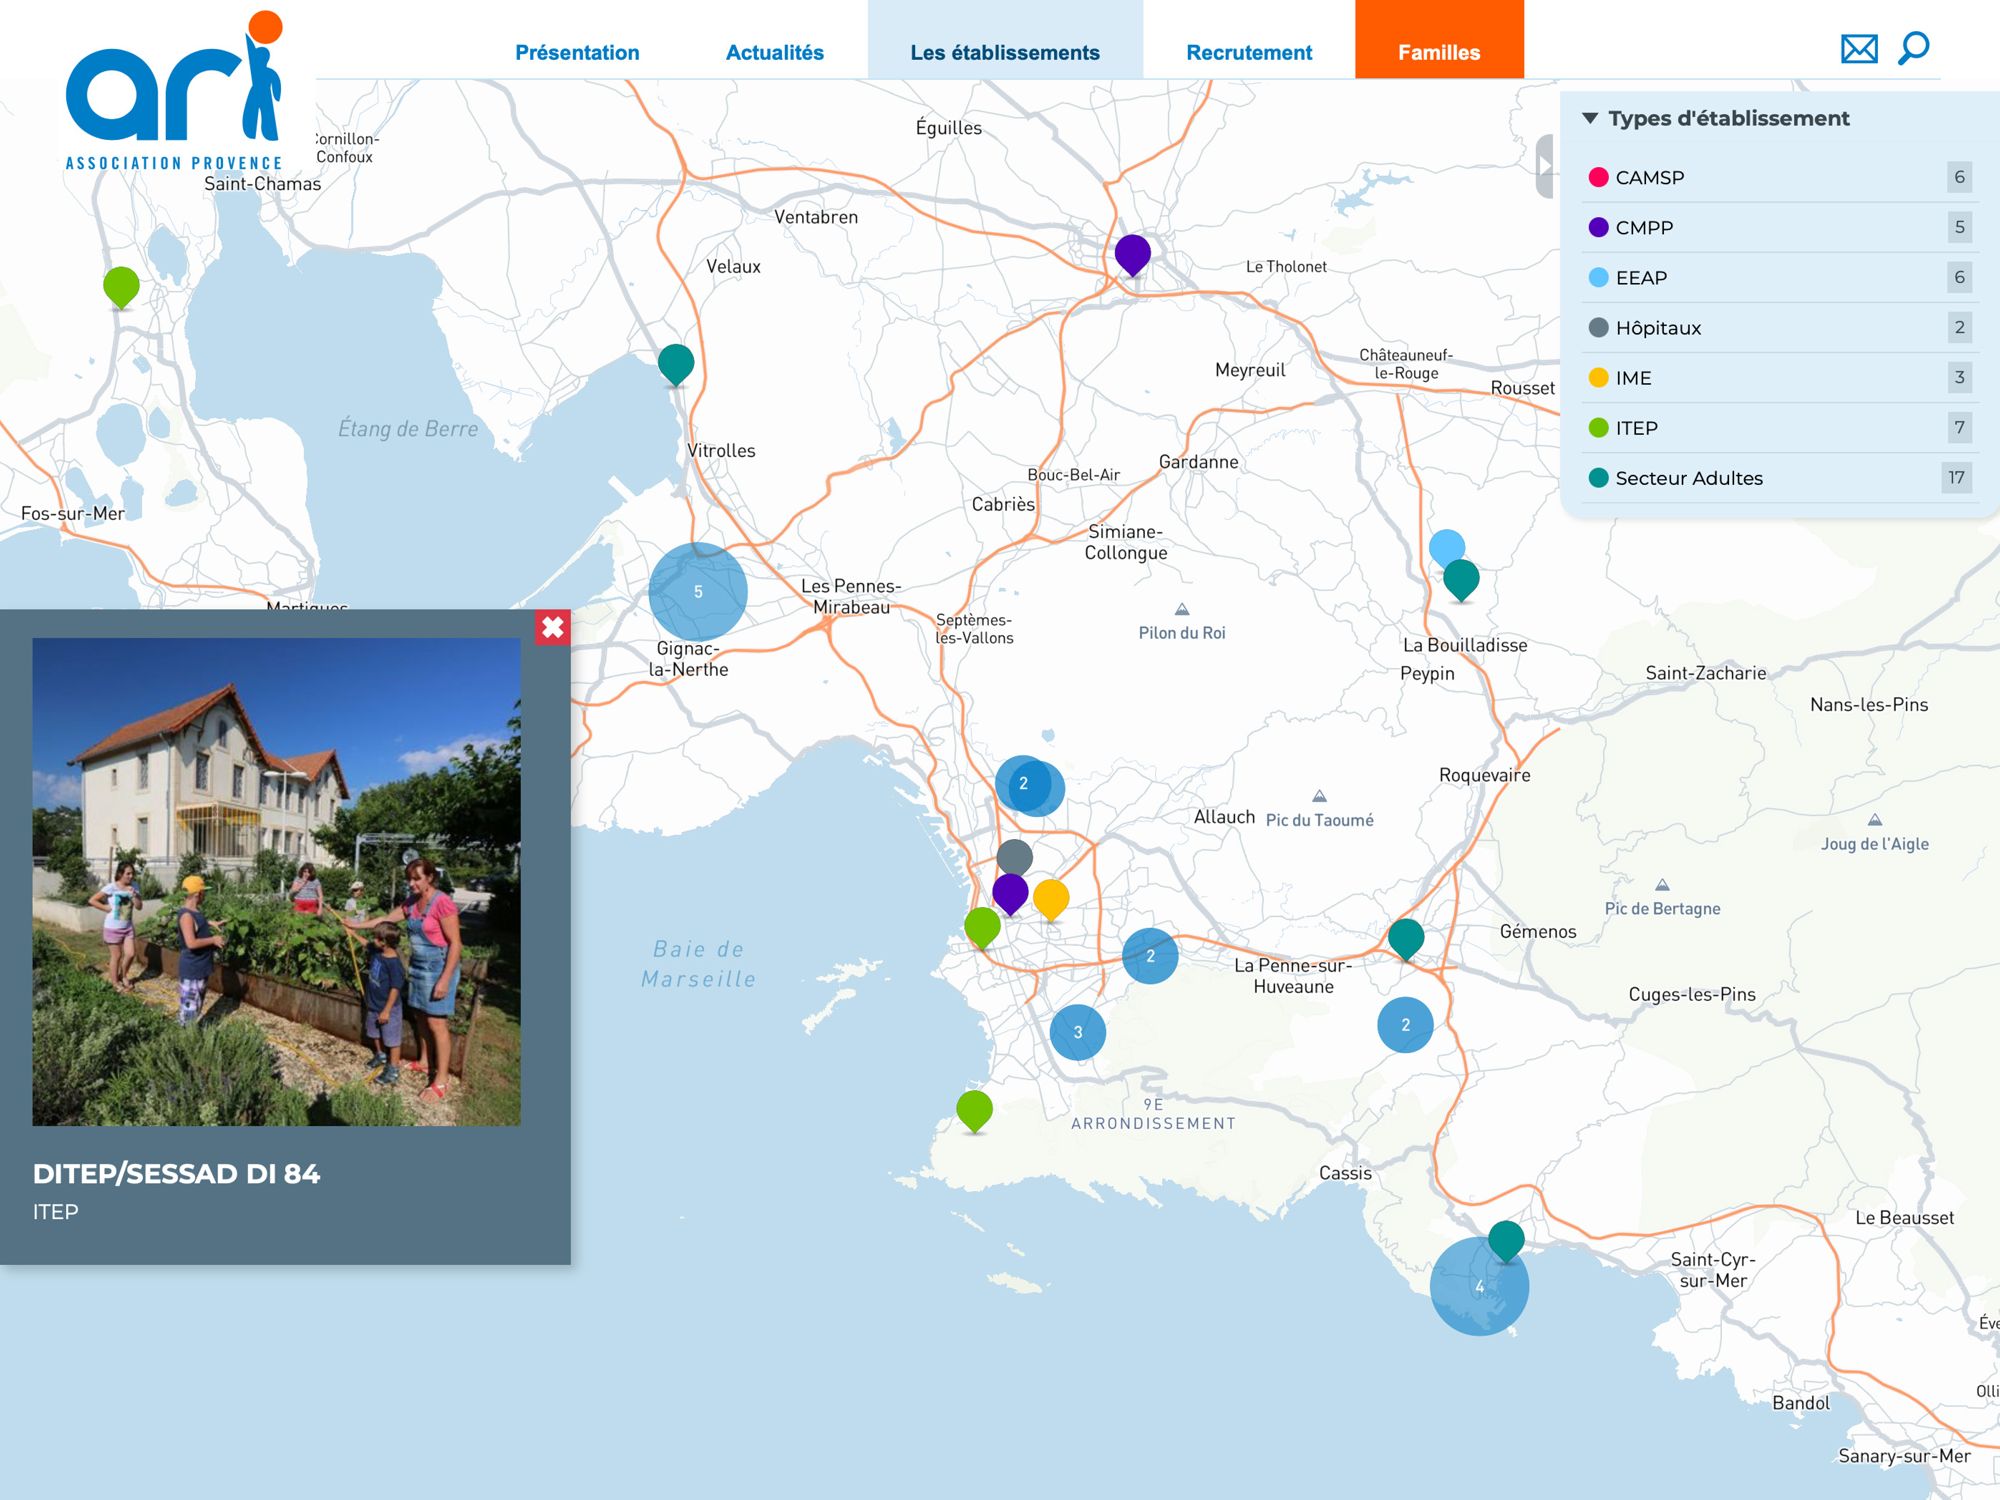This screenshot has width=2000, height=1500.
Task: Toggle the EEAP establishment filter
Action: tap(1641, 277)
